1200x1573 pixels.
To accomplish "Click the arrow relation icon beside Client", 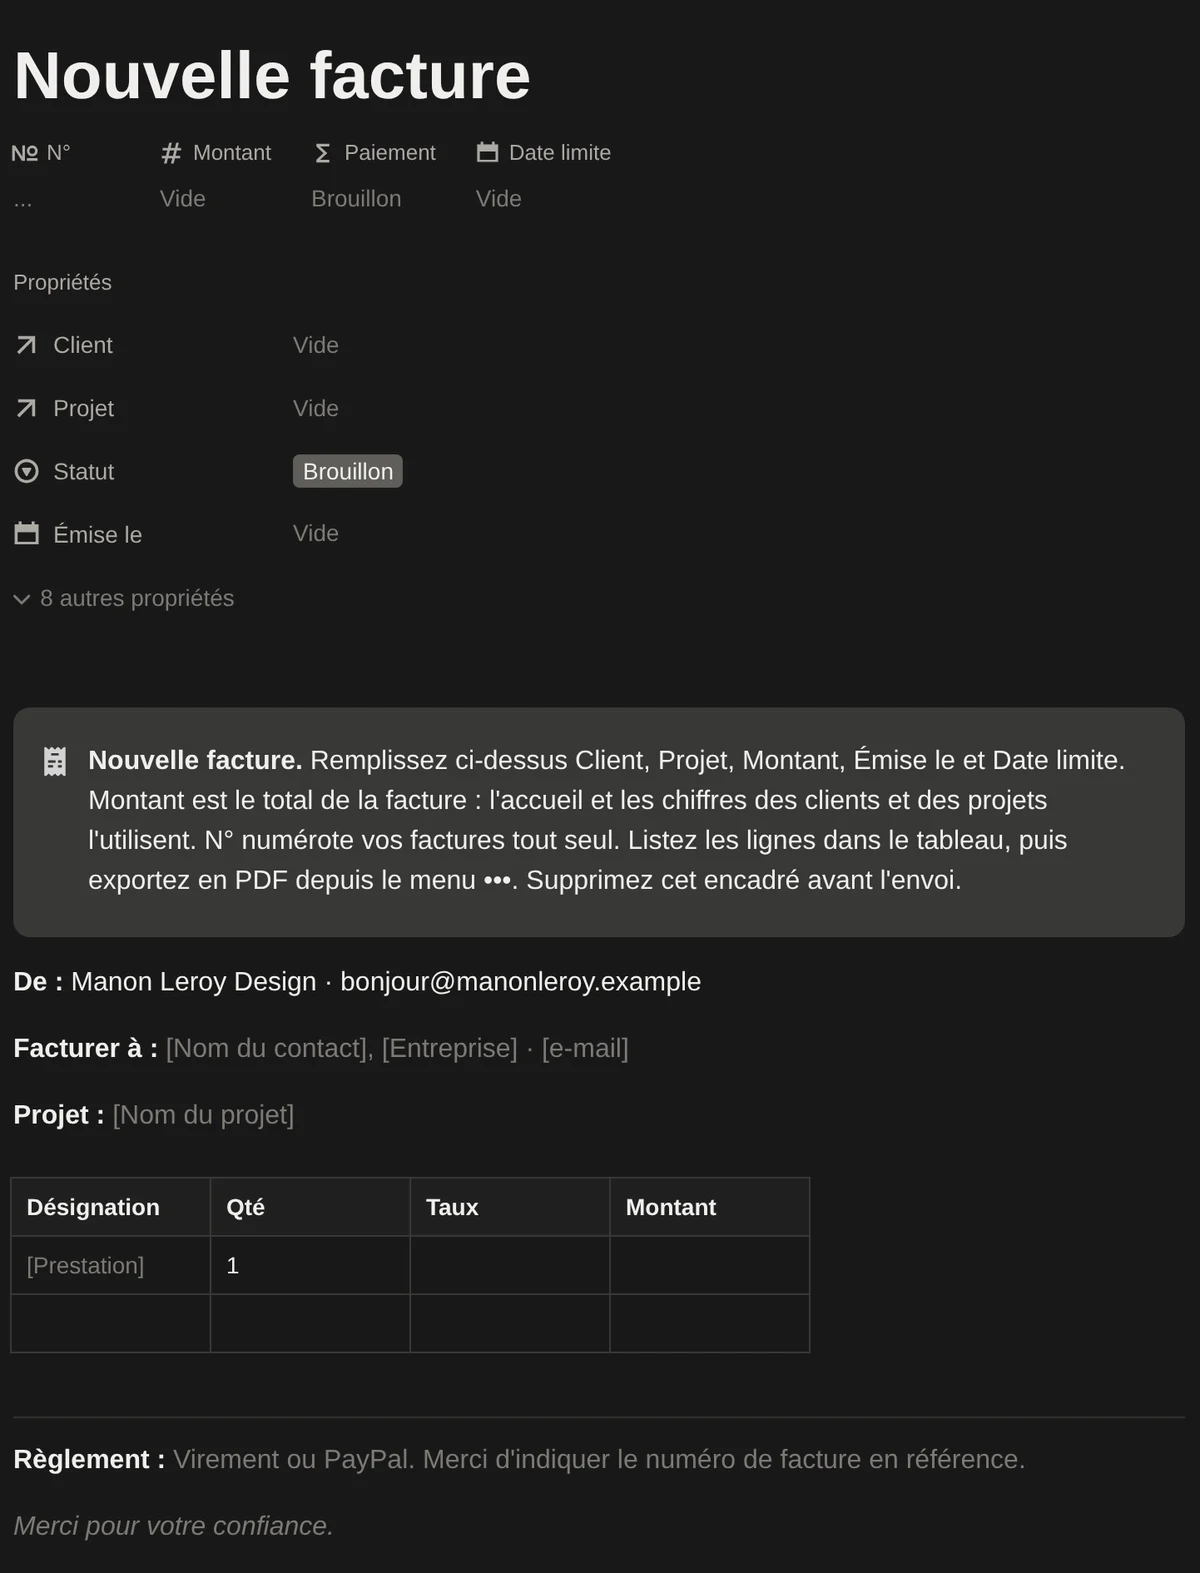I will 26,345.
